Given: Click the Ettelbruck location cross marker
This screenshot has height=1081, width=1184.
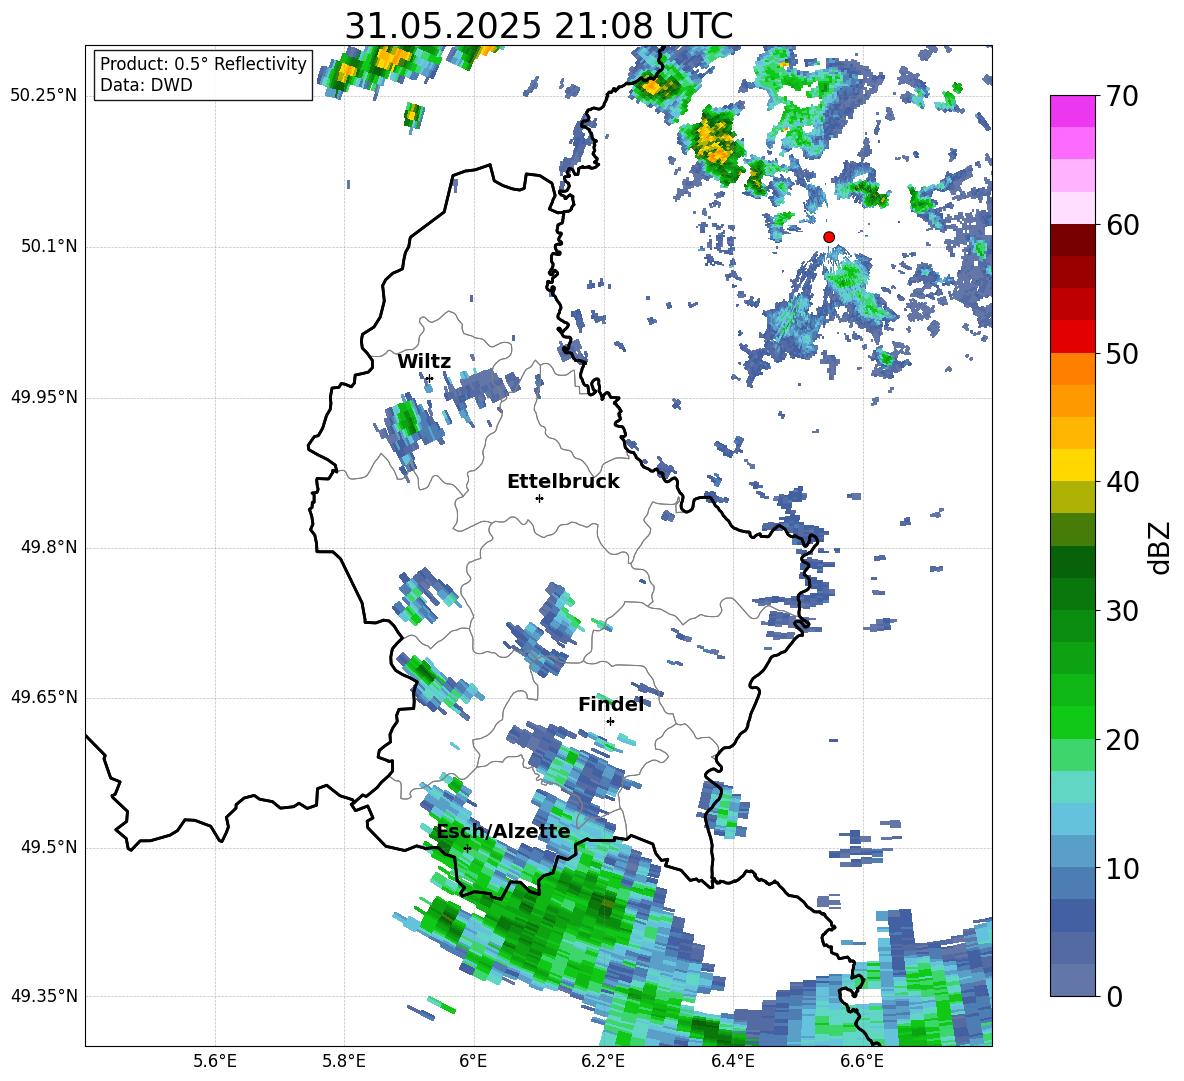Looking at the screenshot, I should pyautogui.click(x=539, y=498).
